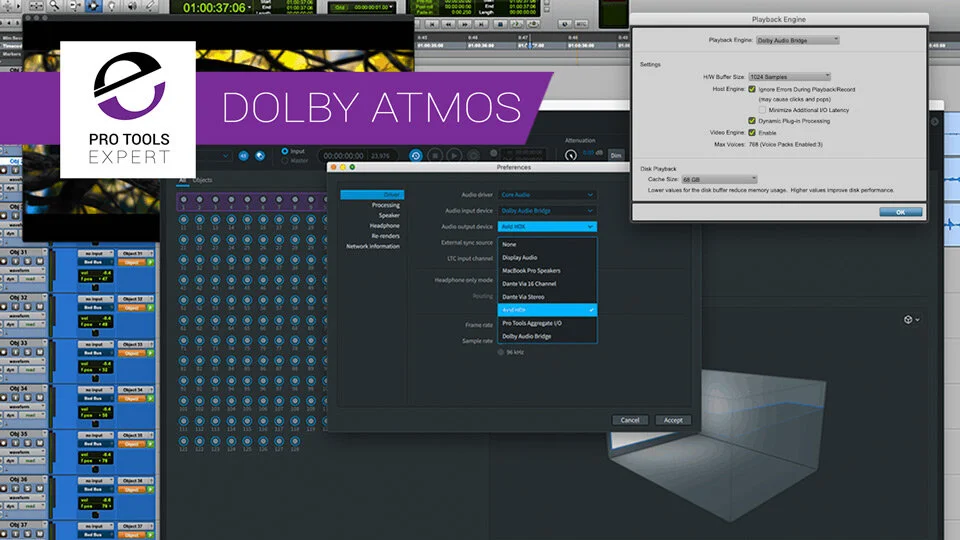
Task: Select the Pro Tools Trim tool
Action: tap(74, 6)
